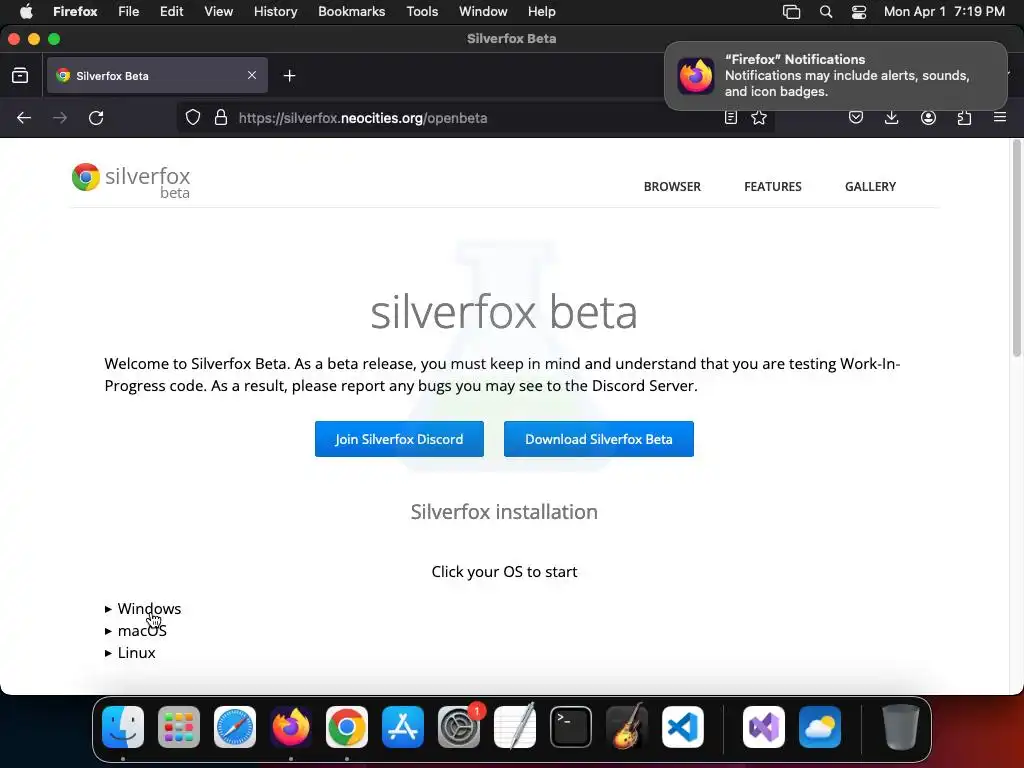
Task: Bookmark this page with the star icon
Action: (759, 118)
